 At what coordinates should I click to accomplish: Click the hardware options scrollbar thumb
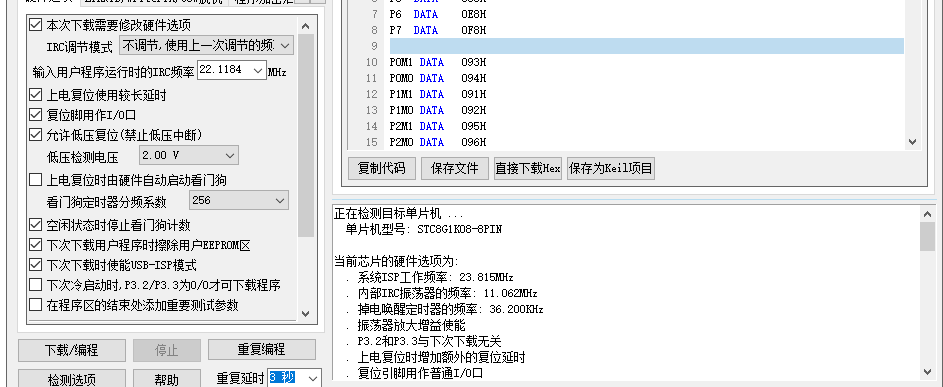click(x=306, y=136)
